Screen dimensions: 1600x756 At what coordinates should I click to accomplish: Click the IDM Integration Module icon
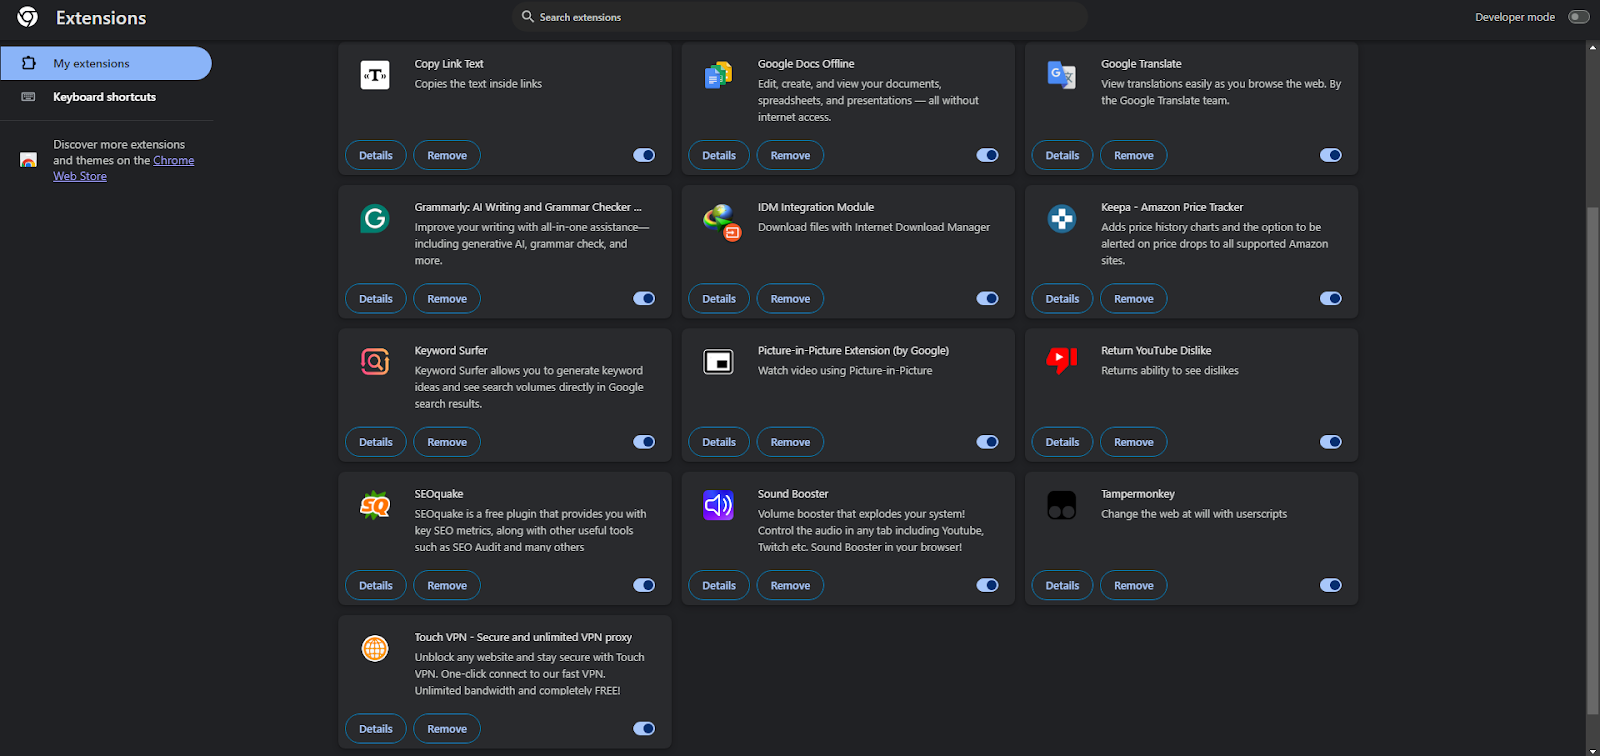721,221
